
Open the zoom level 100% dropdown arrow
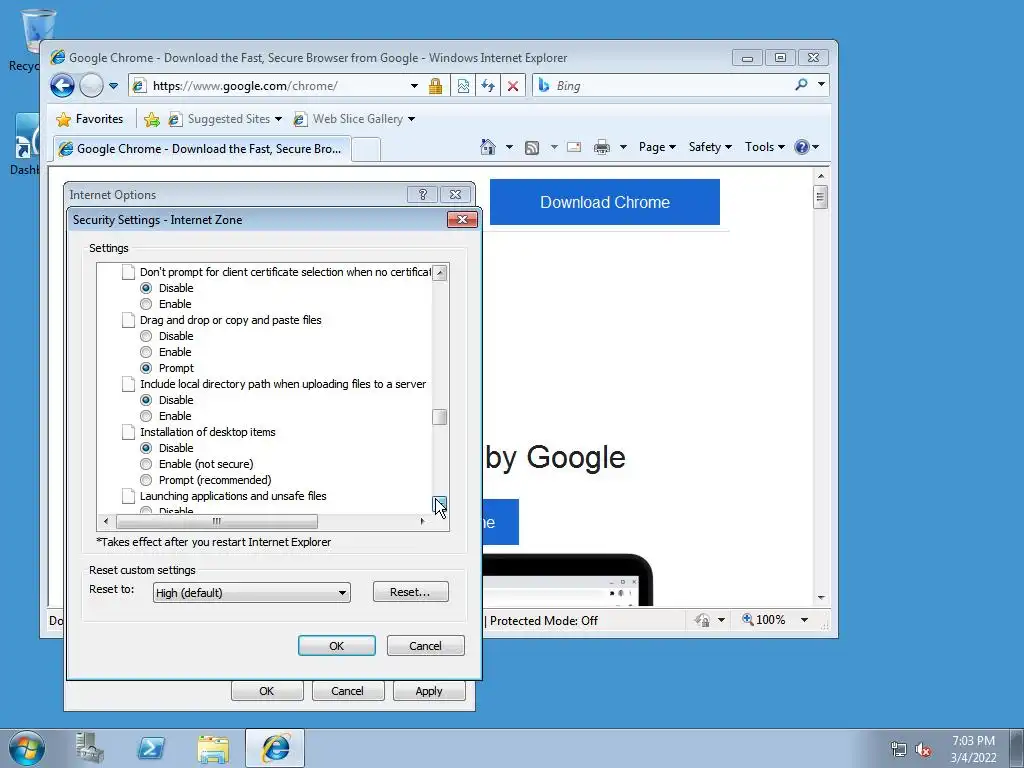[x=805, y=620]
